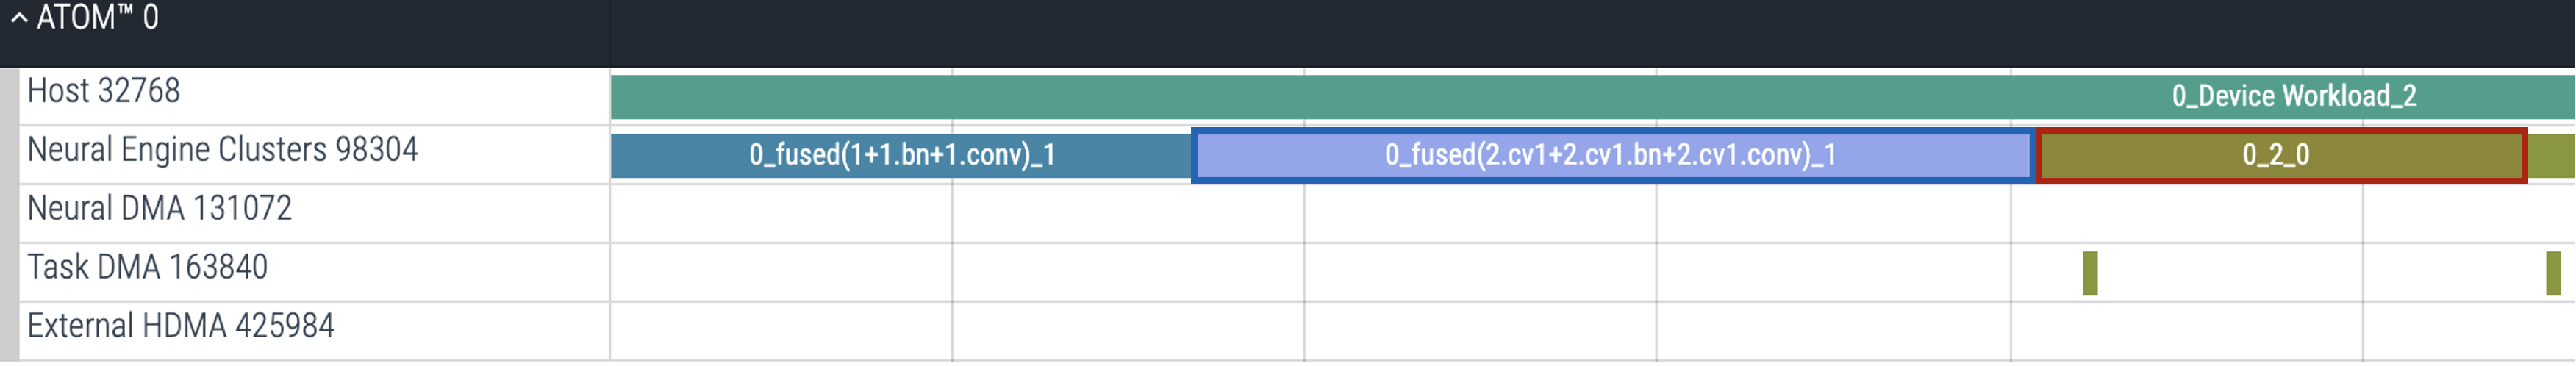Click the olive slice after 0_2_0
The image size is (2576, 366).
[2552, 156]
